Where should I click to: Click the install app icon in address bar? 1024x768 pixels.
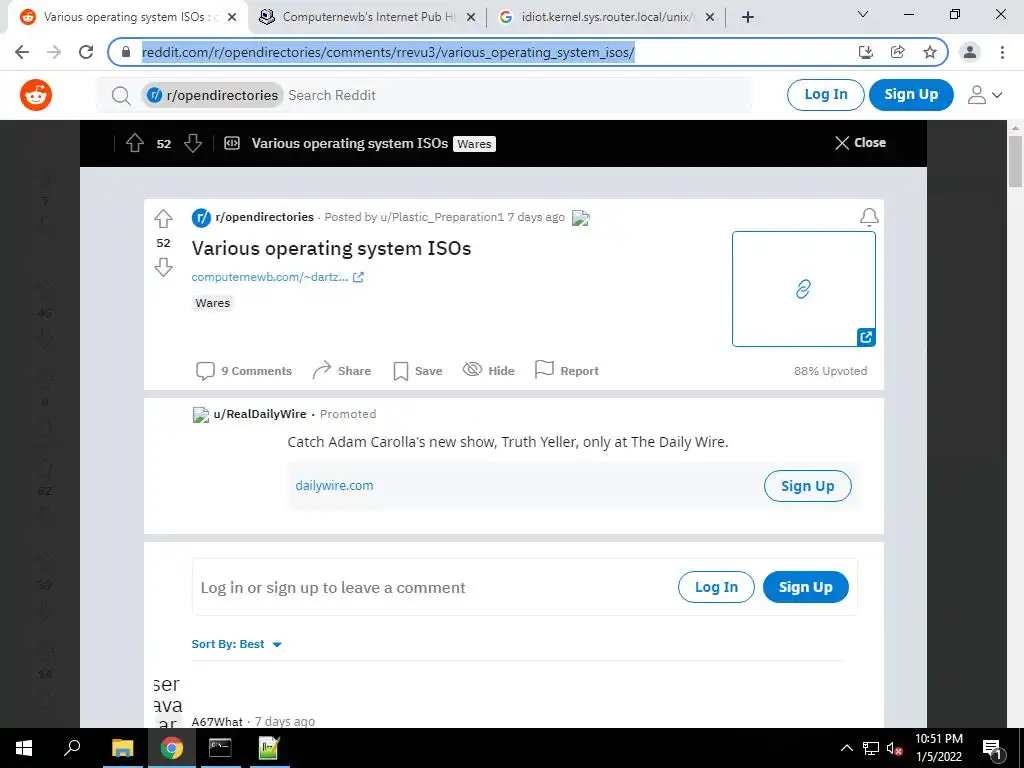point(866,52)
